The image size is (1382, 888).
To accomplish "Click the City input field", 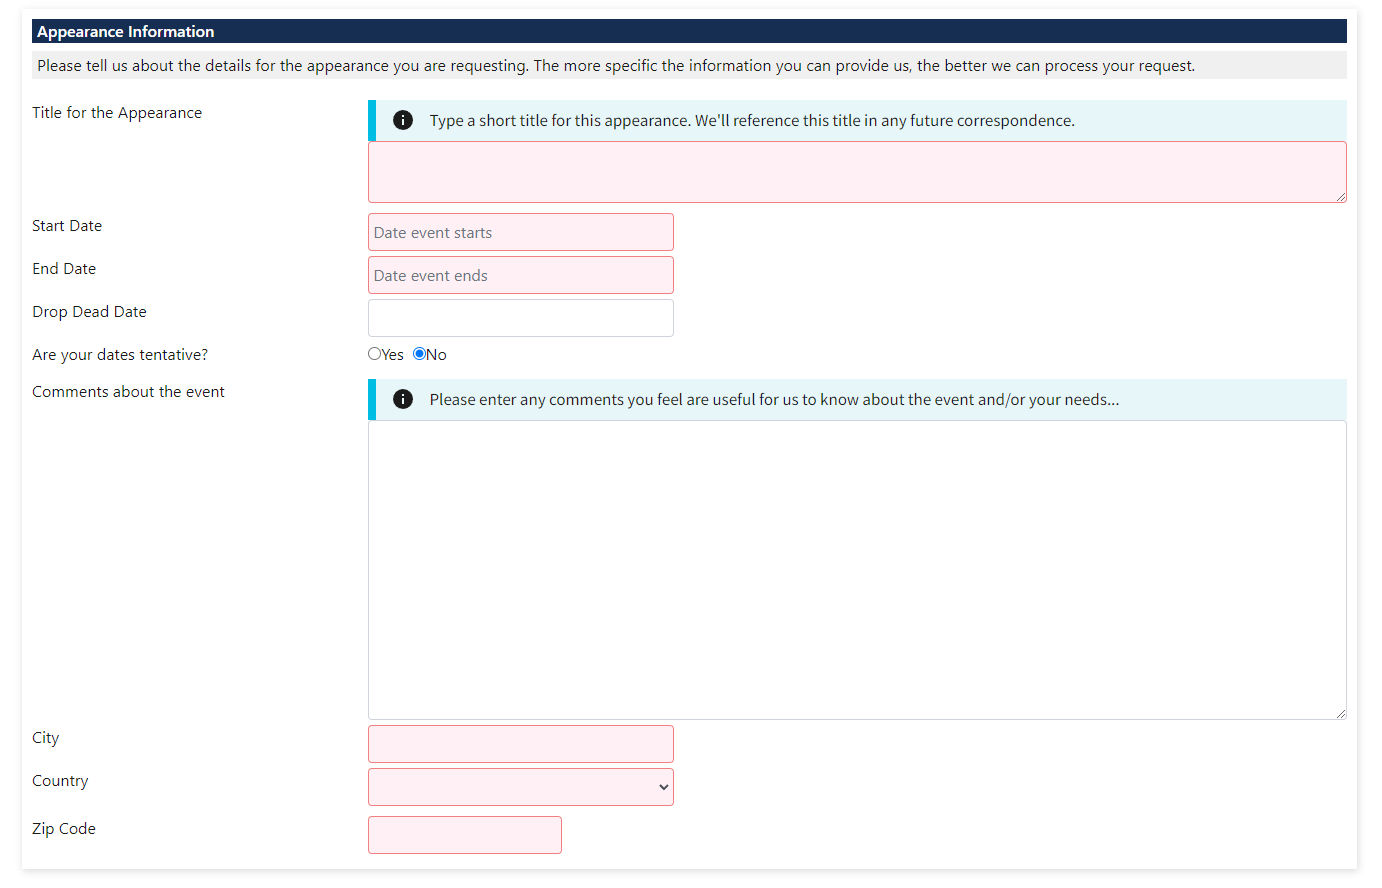I will (520, 744).
